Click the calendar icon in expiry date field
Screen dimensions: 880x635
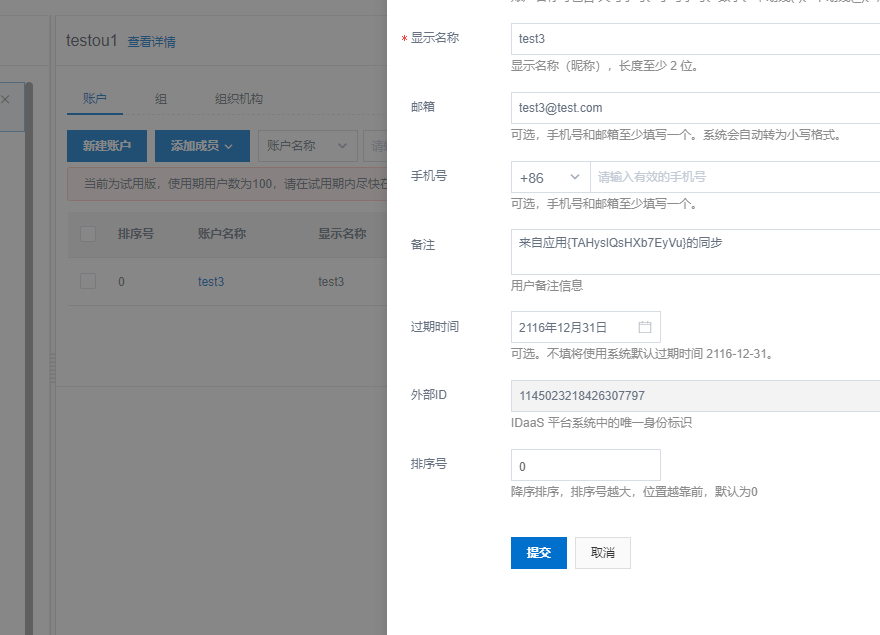coord(645,327)
